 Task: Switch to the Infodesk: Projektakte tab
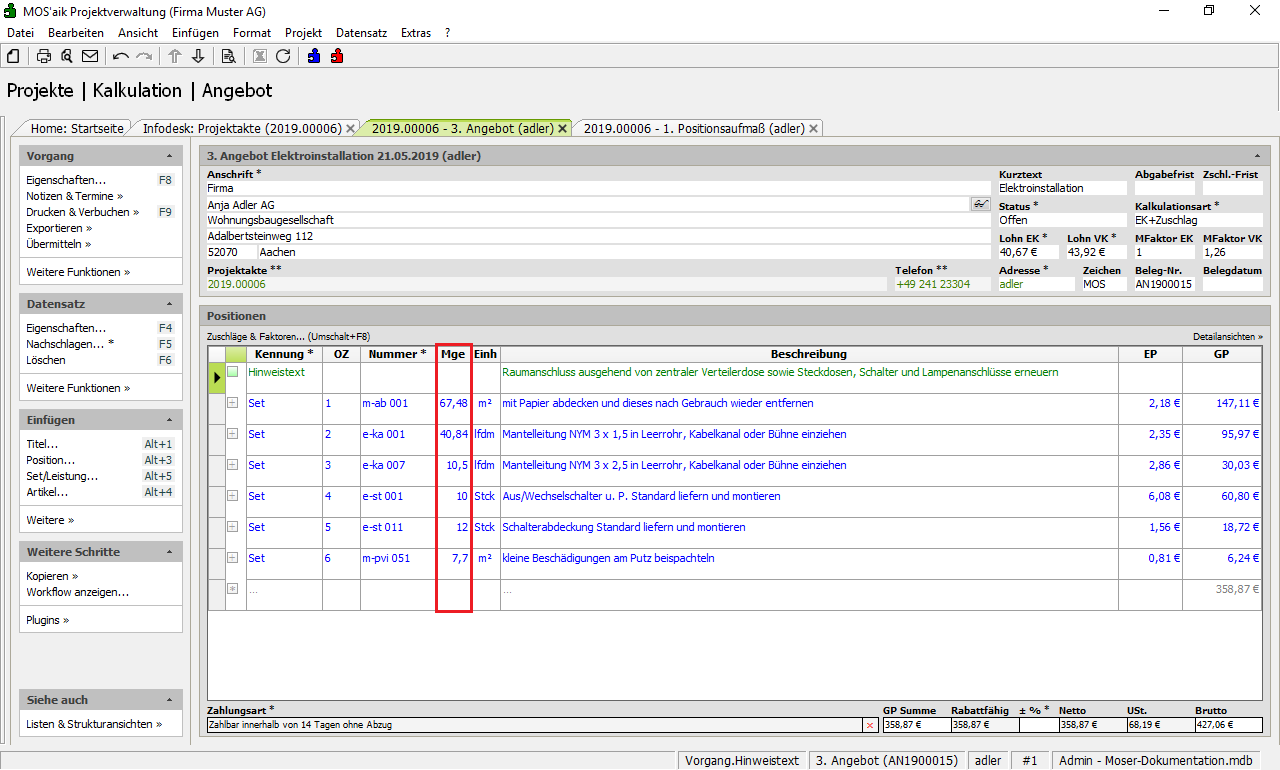[241, 128]
